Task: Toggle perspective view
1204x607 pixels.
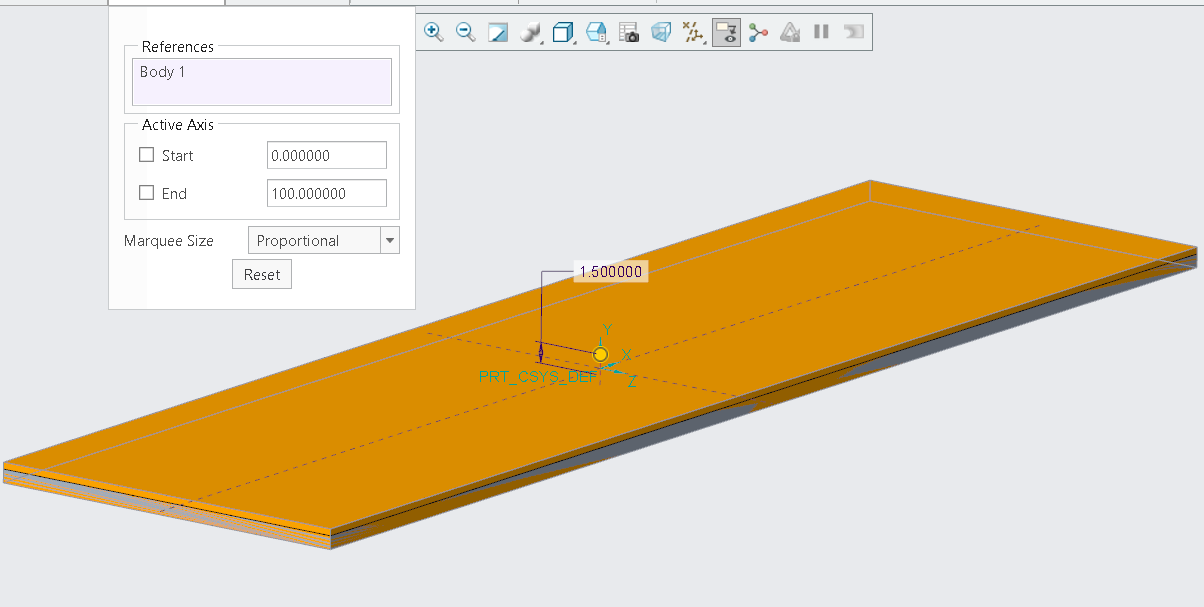Action: 661,32
